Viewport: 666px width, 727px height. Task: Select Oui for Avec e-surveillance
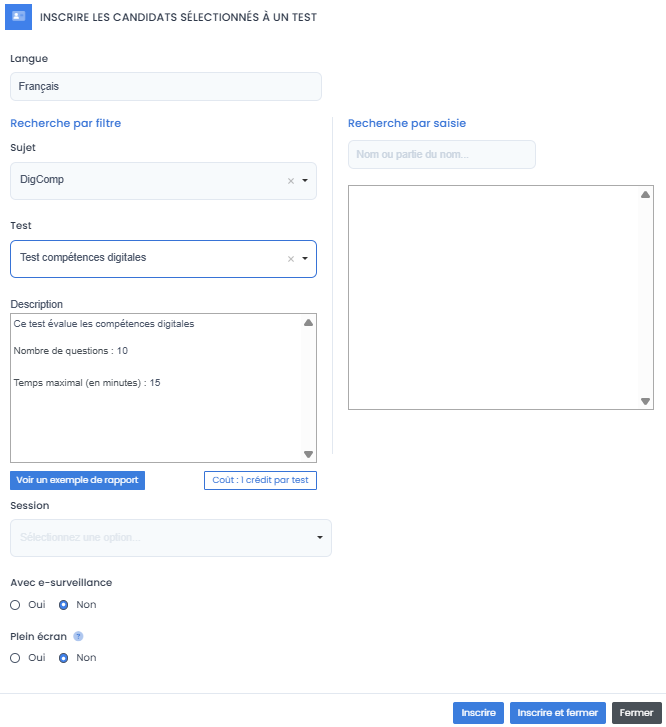(15, 605)
